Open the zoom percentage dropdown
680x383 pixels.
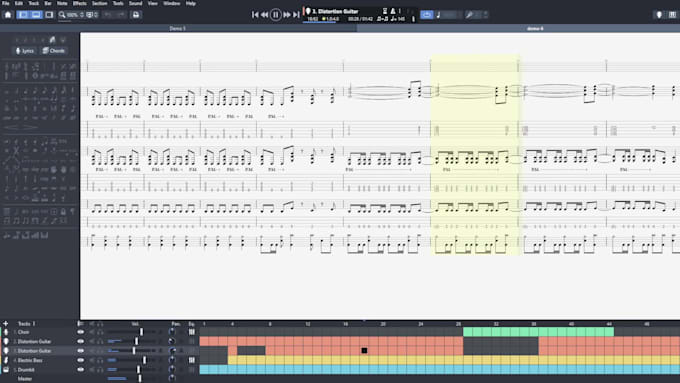75,15
